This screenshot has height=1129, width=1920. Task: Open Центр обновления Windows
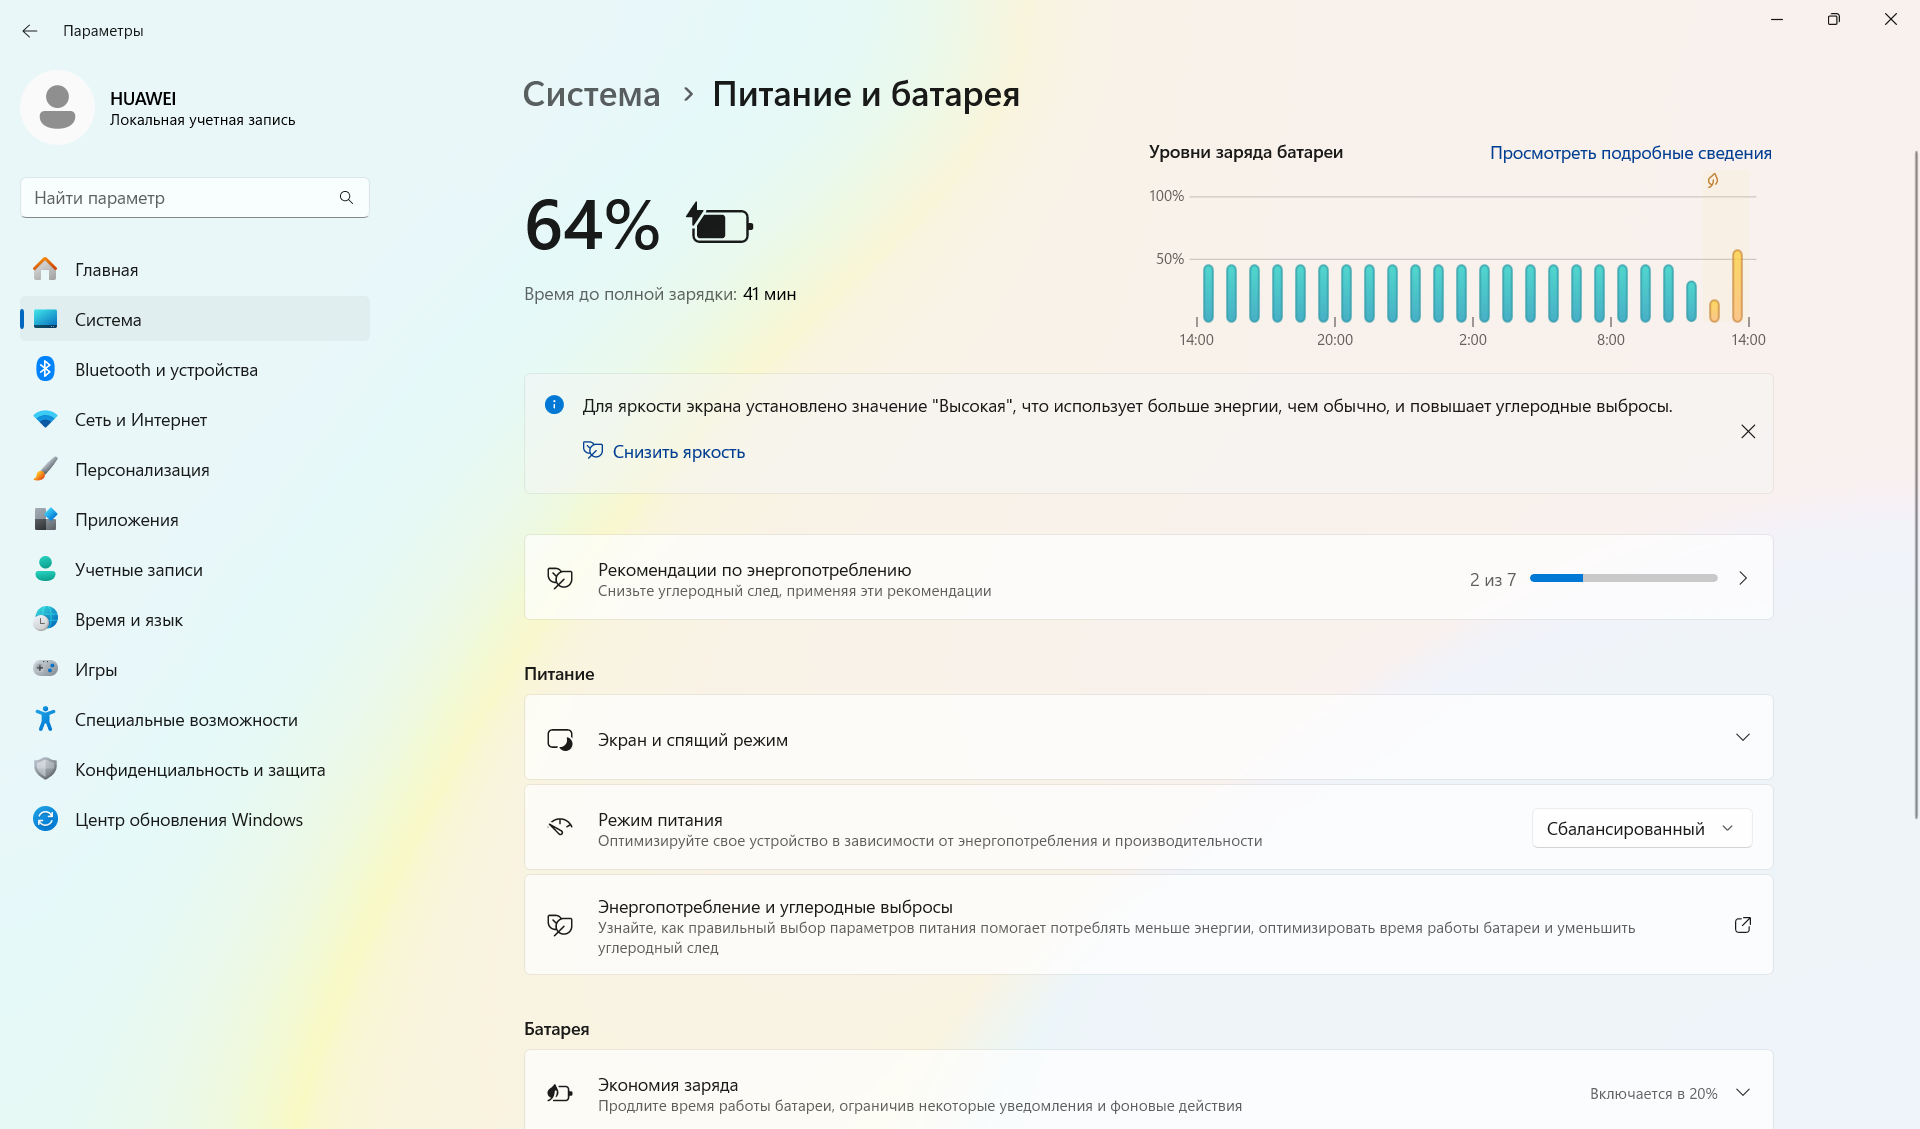pyautogui.click(x=195, y=819)
